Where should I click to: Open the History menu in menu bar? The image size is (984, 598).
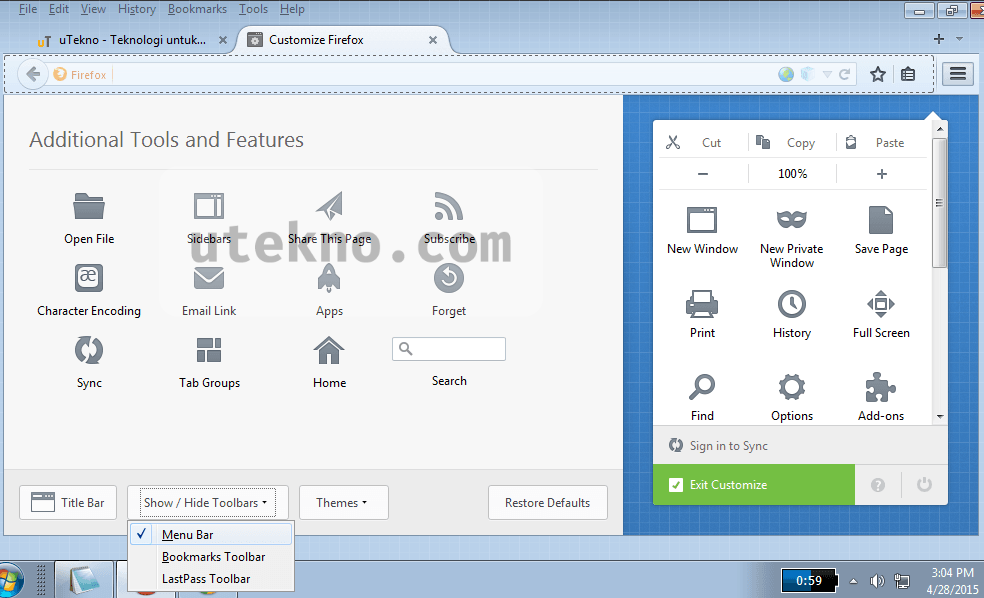(137, 9)
